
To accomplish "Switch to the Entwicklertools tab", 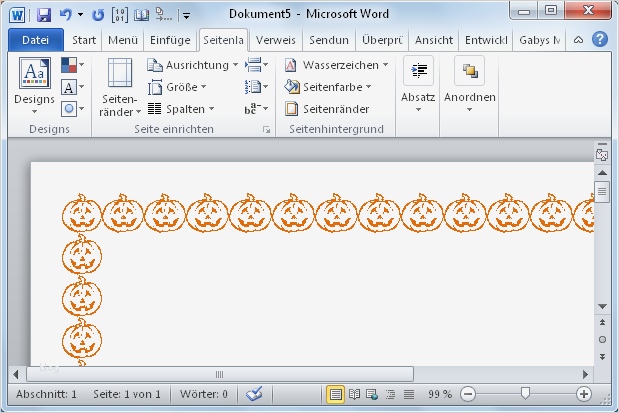I will (x=486, y=40).
